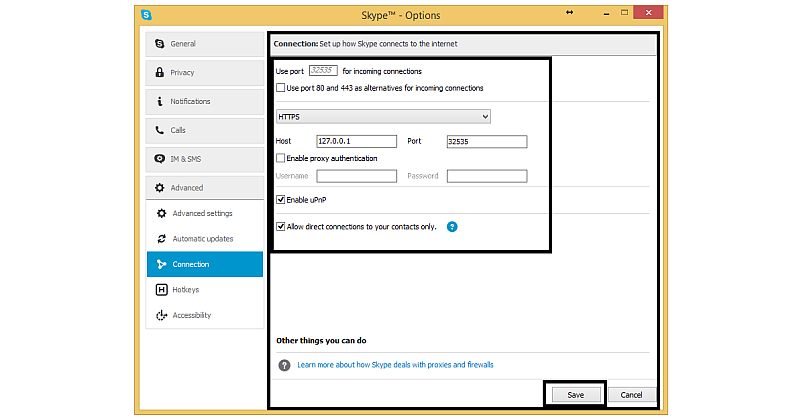Screen dimensions: 800x419
Task: Collapse the Advanced section
Action: (x=205, y=188)
